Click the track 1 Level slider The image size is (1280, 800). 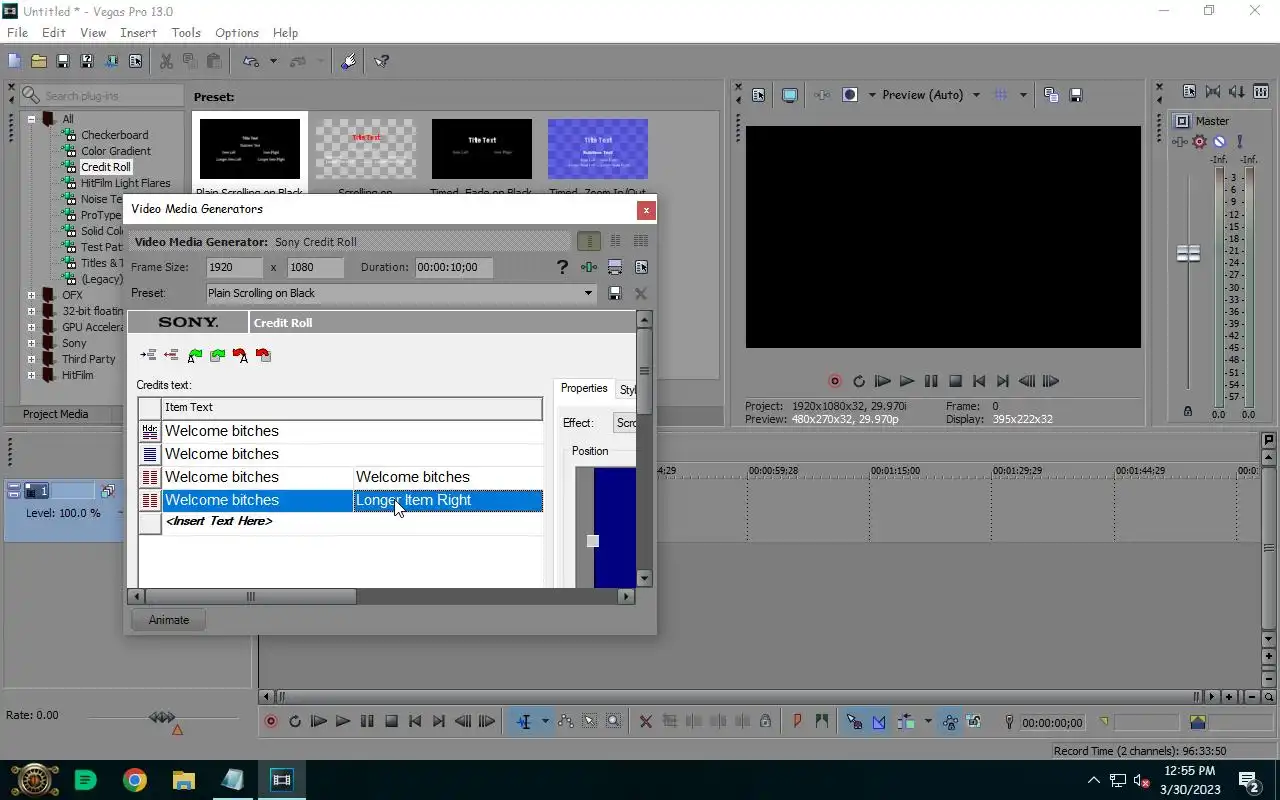coord(65,513)
